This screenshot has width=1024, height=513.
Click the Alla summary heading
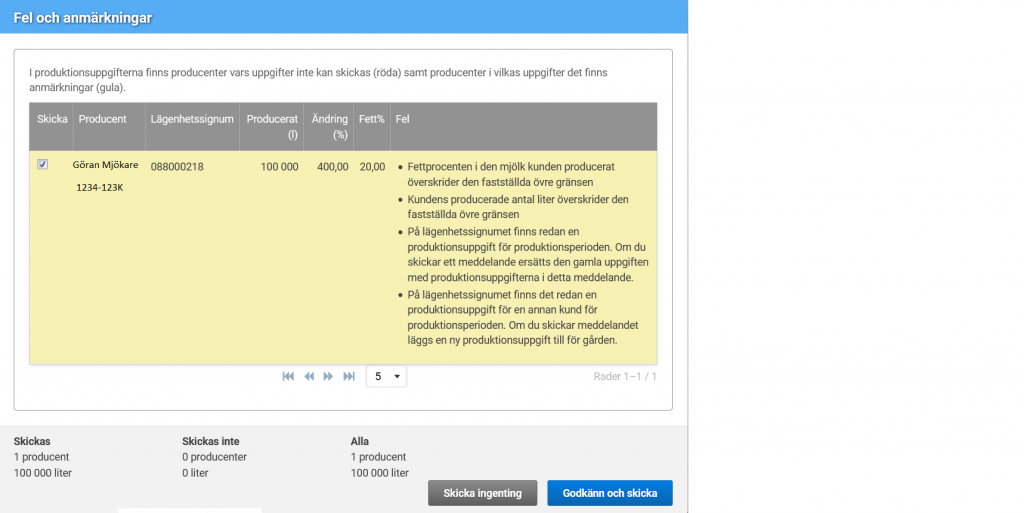[360, 441]
